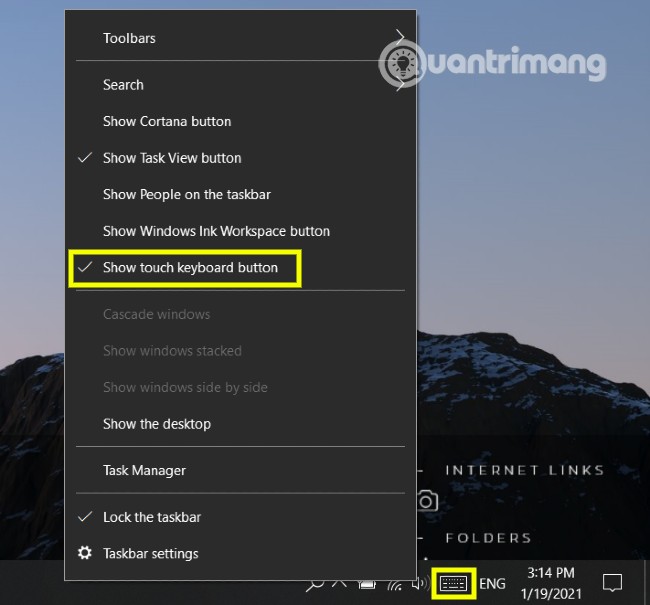The height and width of the screenshot is (605, 650).
Task: Open the Wi-Fi network tray icon
Action: 395,584
